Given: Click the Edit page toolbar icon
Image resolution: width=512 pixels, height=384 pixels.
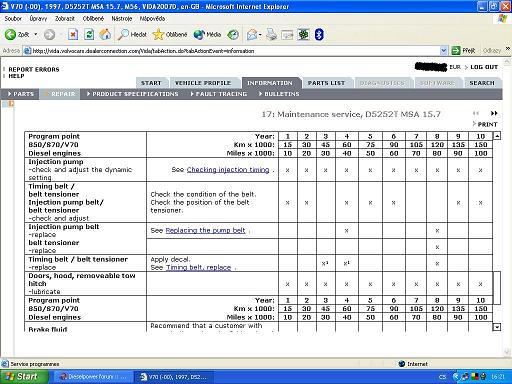Looking at the screenshot, I should point(287,34).
